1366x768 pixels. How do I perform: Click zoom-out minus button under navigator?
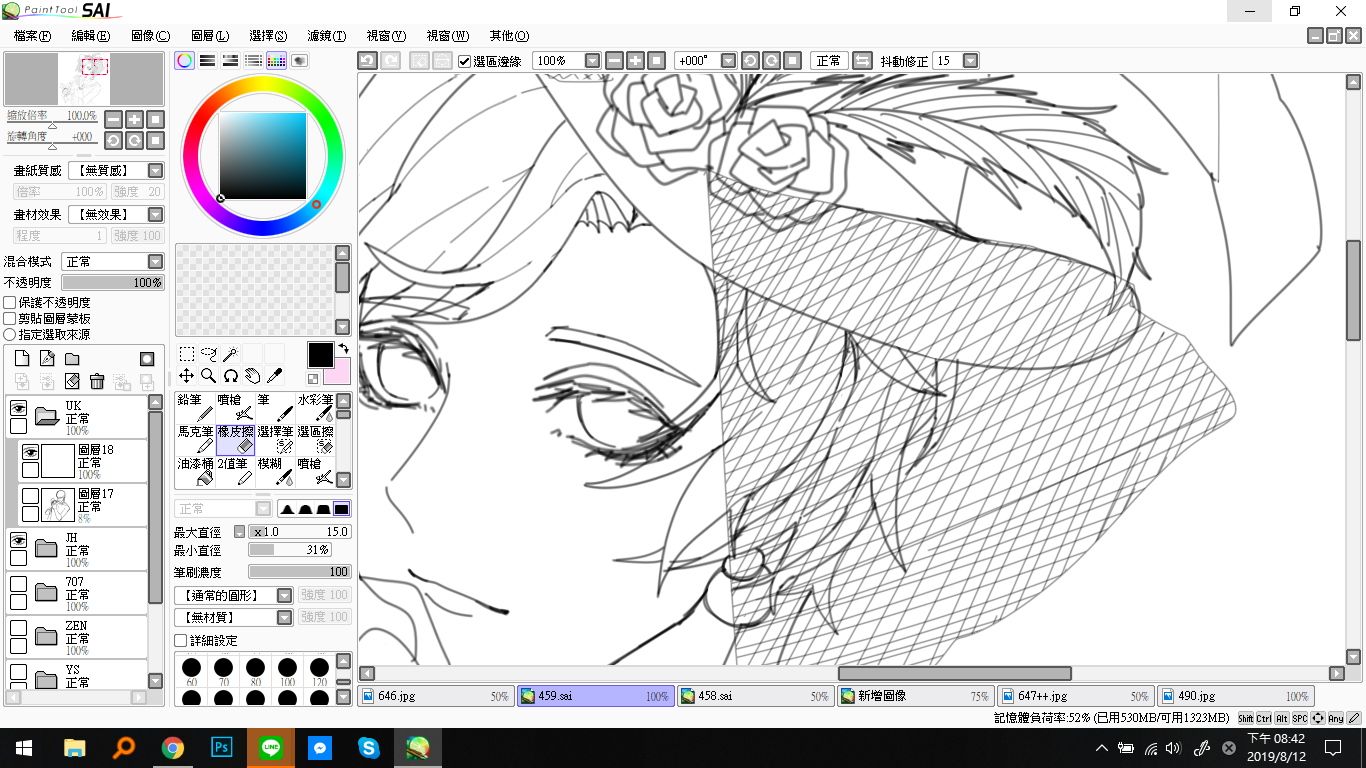(x=113, y=119)
